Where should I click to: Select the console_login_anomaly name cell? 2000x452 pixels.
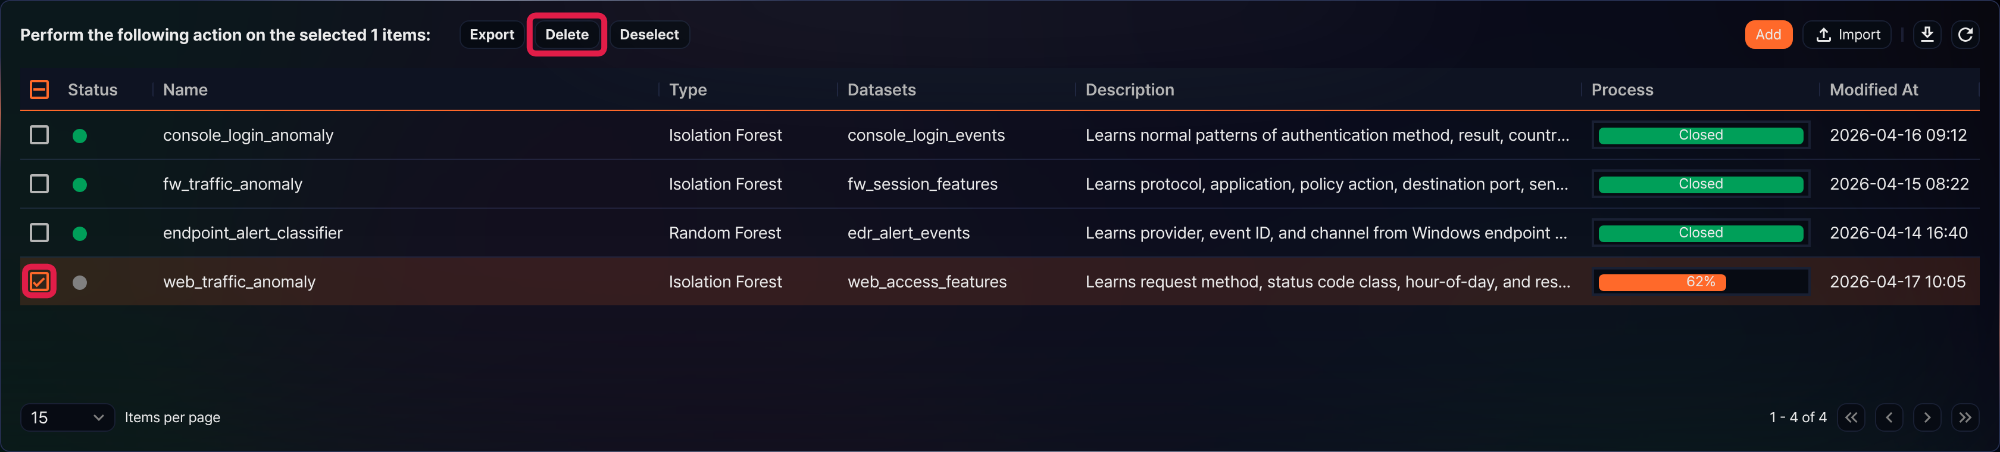click(x=248, y=136)
